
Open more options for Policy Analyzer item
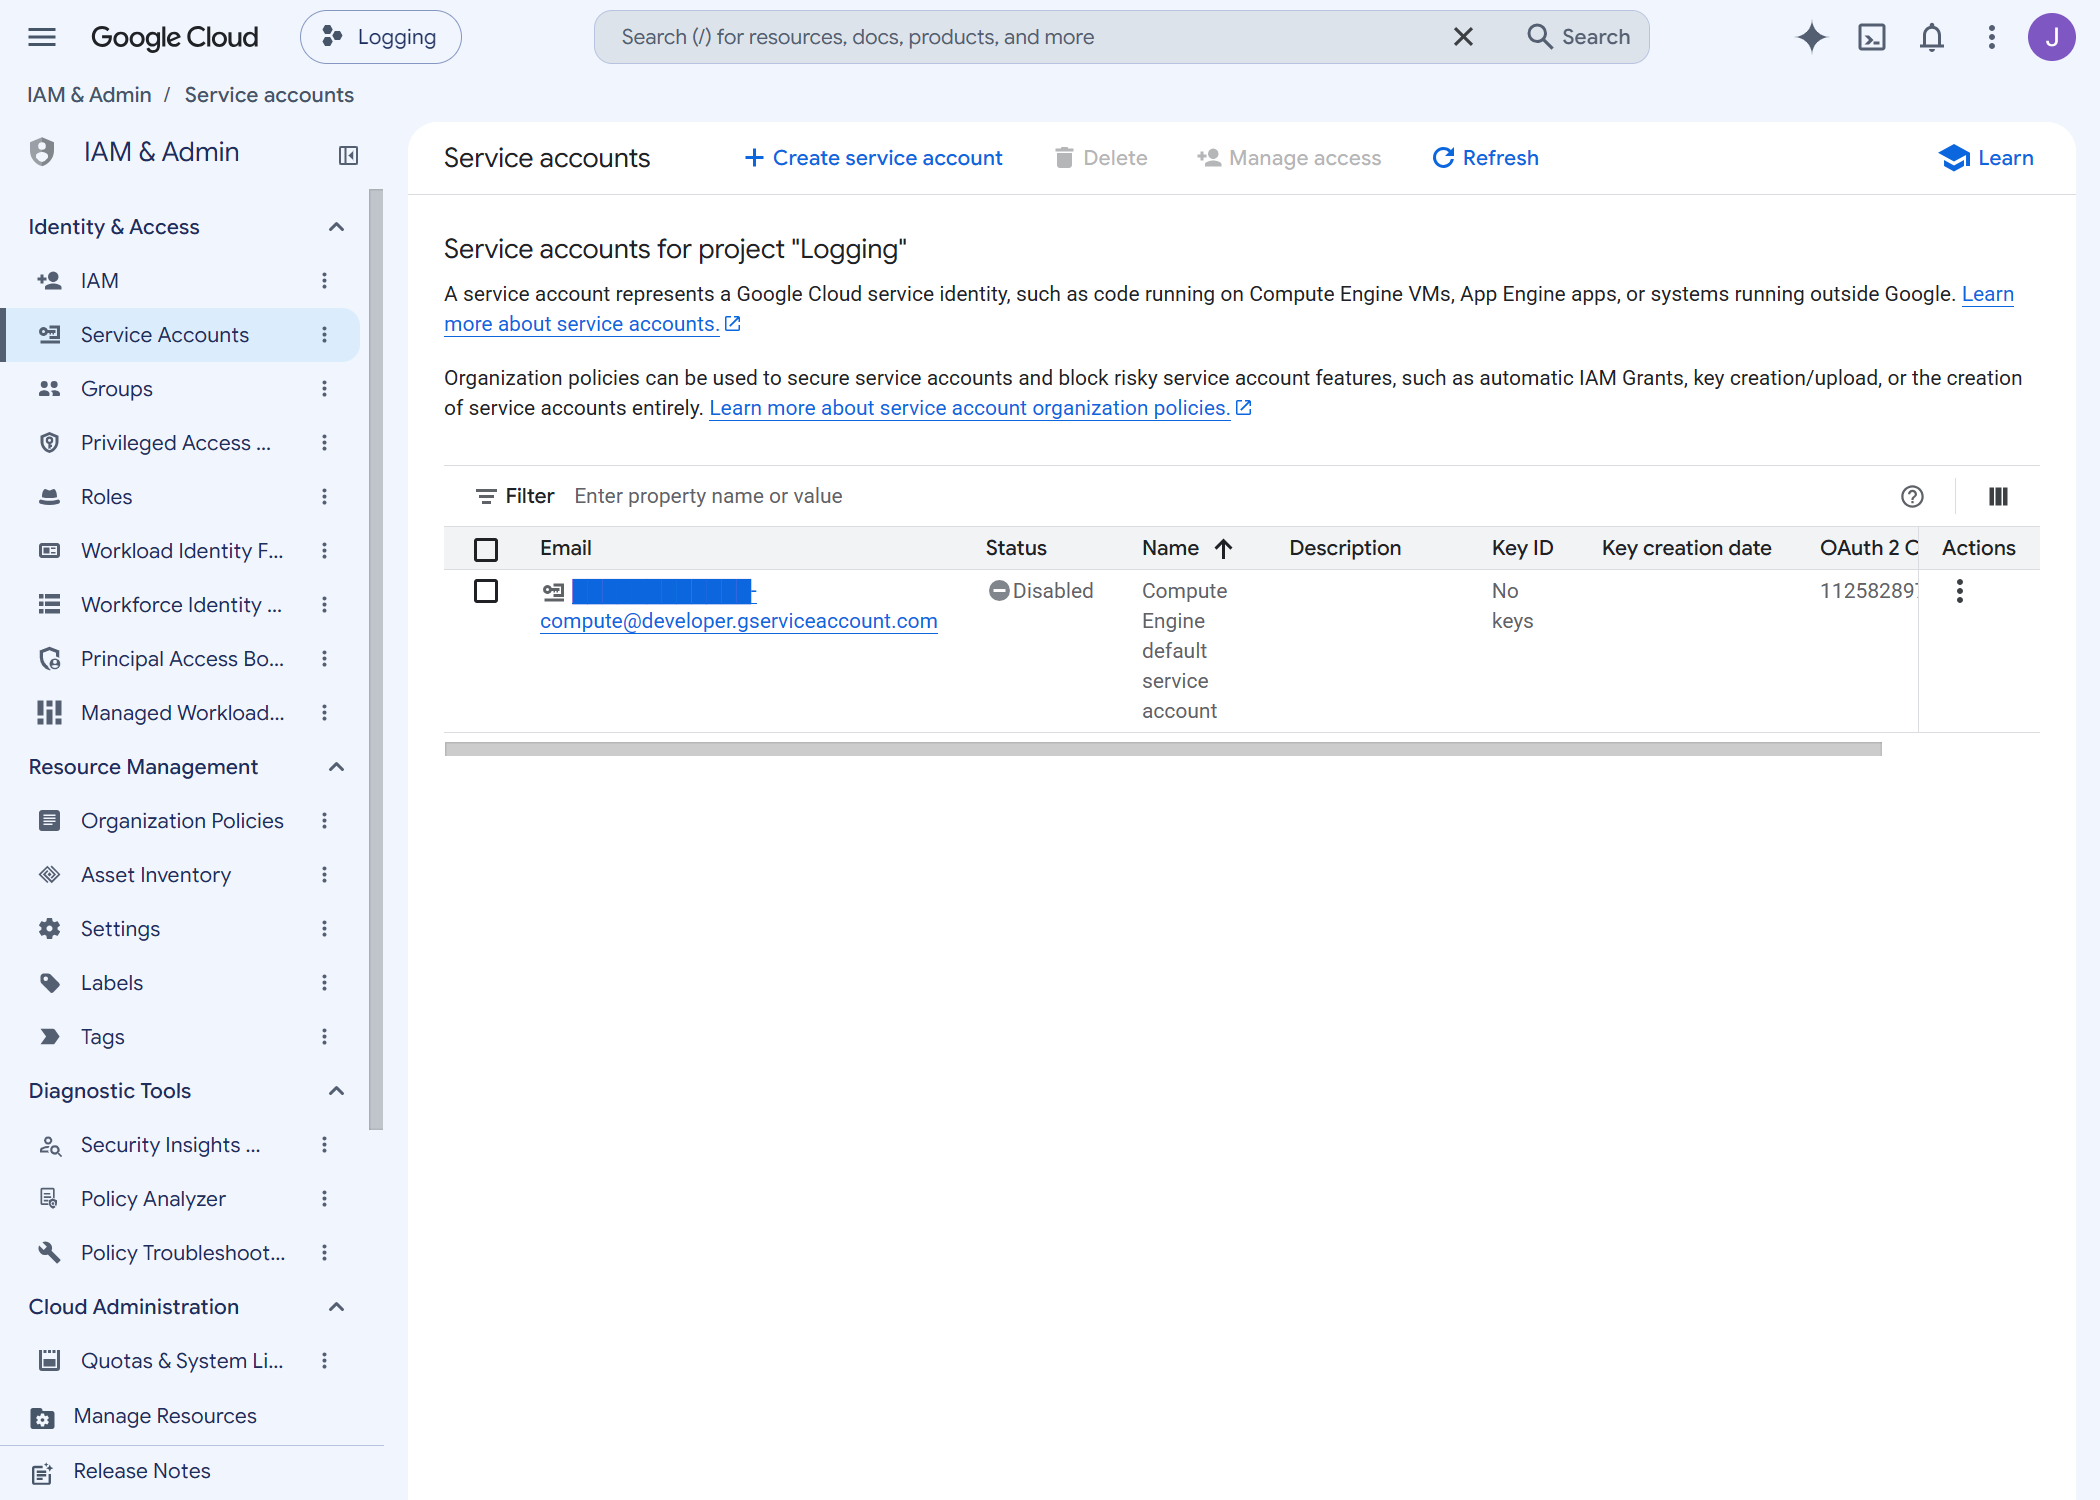pyautogui.click(x=324, y=1199)
